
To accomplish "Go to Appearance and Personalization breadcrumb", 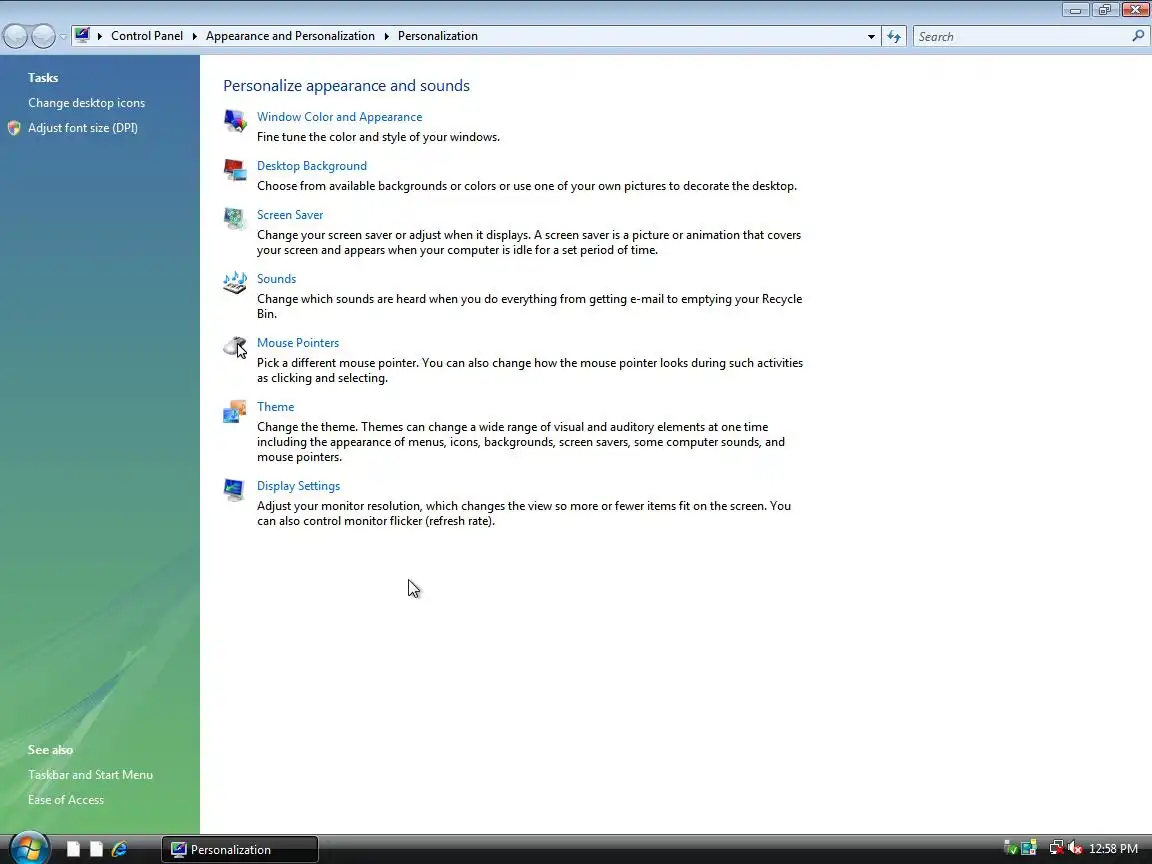I will [x=290, y=36].
